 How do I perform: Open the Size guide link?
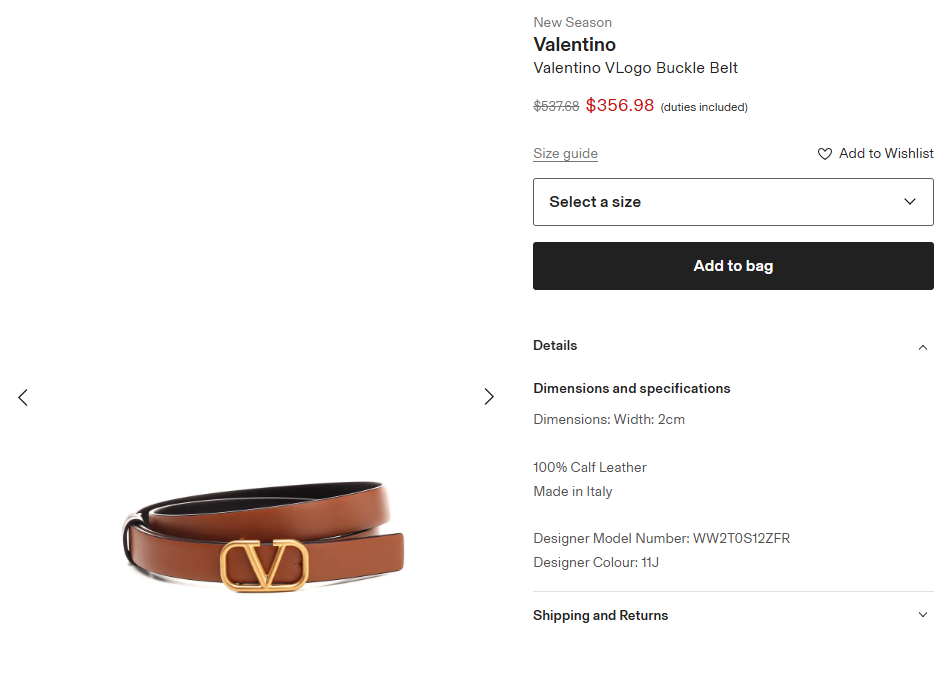pyautogui.click(x=565, y=154)
